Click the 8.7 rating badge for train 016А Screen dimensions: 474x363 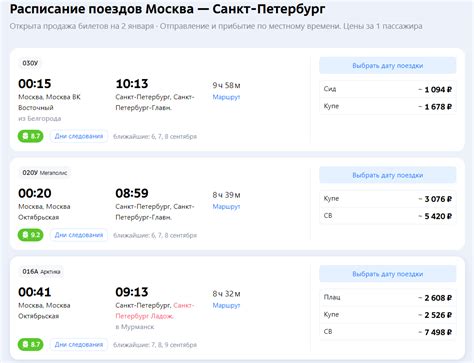click(x=30, y=344)
